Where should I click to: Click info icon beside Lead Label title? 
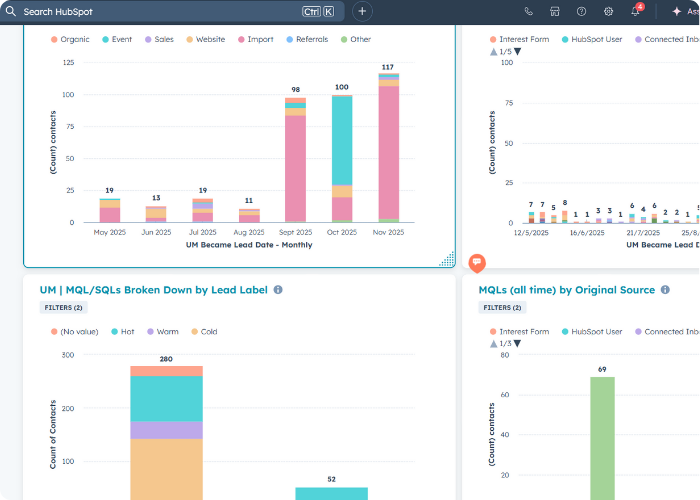pyautogui.click(x=278, y=290)
